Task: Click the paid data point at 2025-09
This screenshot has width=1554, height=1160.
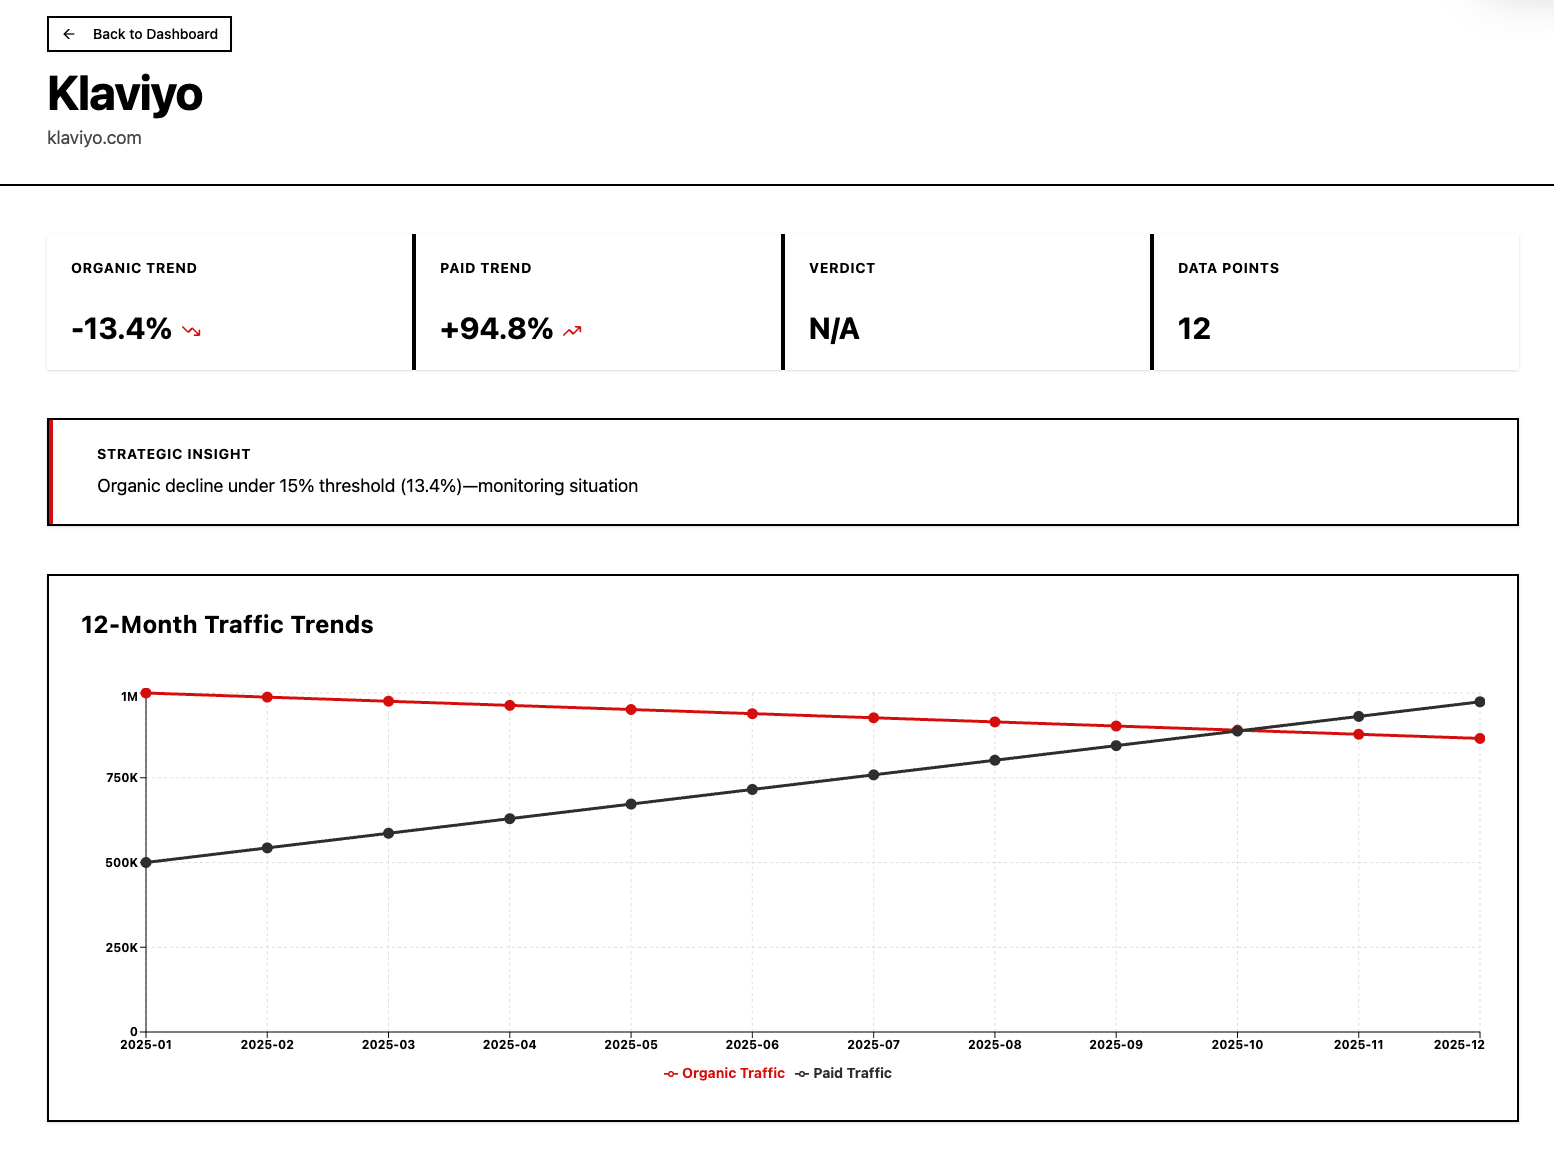Action: click(x=1116, y=746)
